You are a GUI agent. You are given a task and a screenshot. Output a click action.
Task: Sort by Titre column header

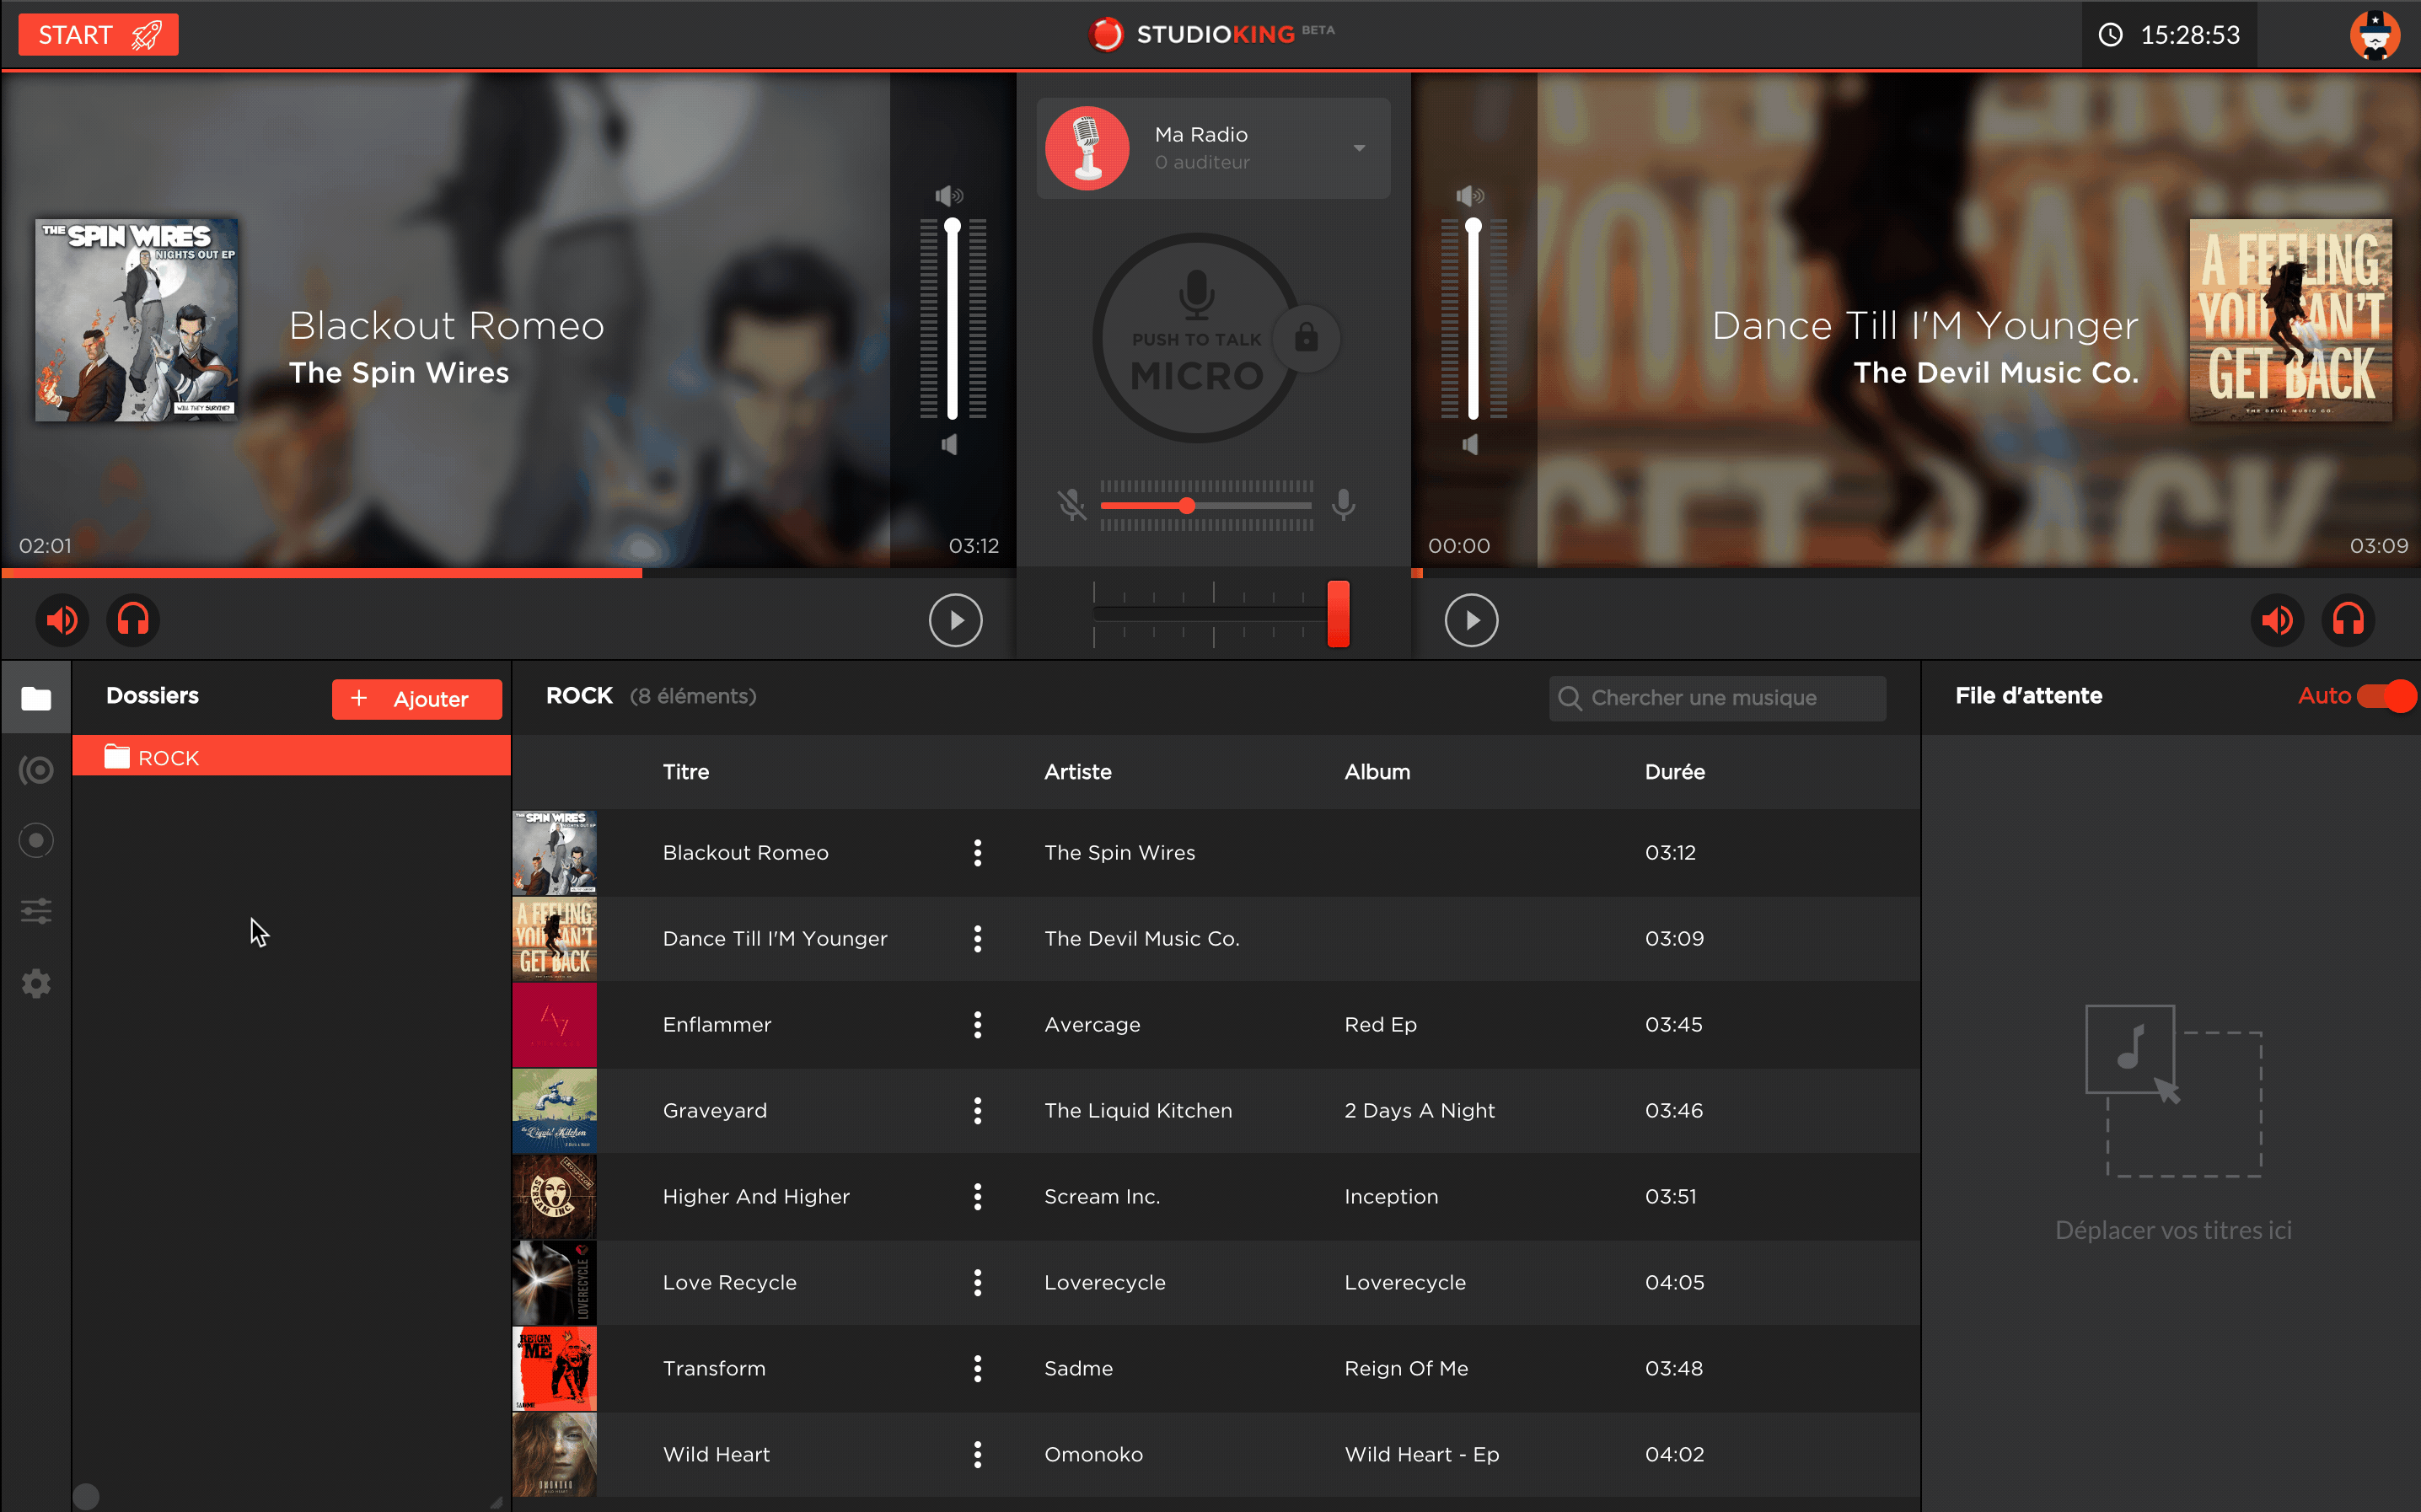click(685, 772)
